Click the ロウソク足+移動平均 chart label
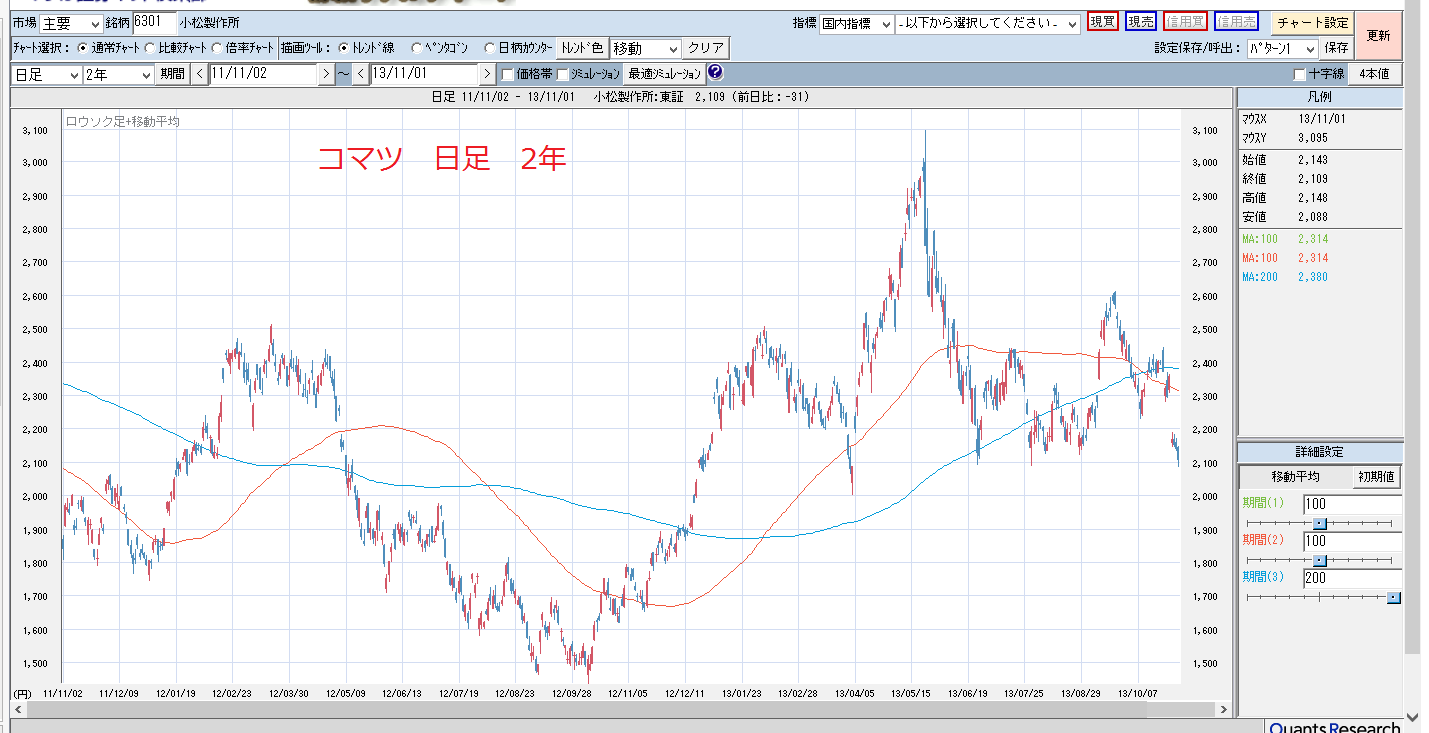Viewport: 1429px width, 733px height. click(122, 122)
